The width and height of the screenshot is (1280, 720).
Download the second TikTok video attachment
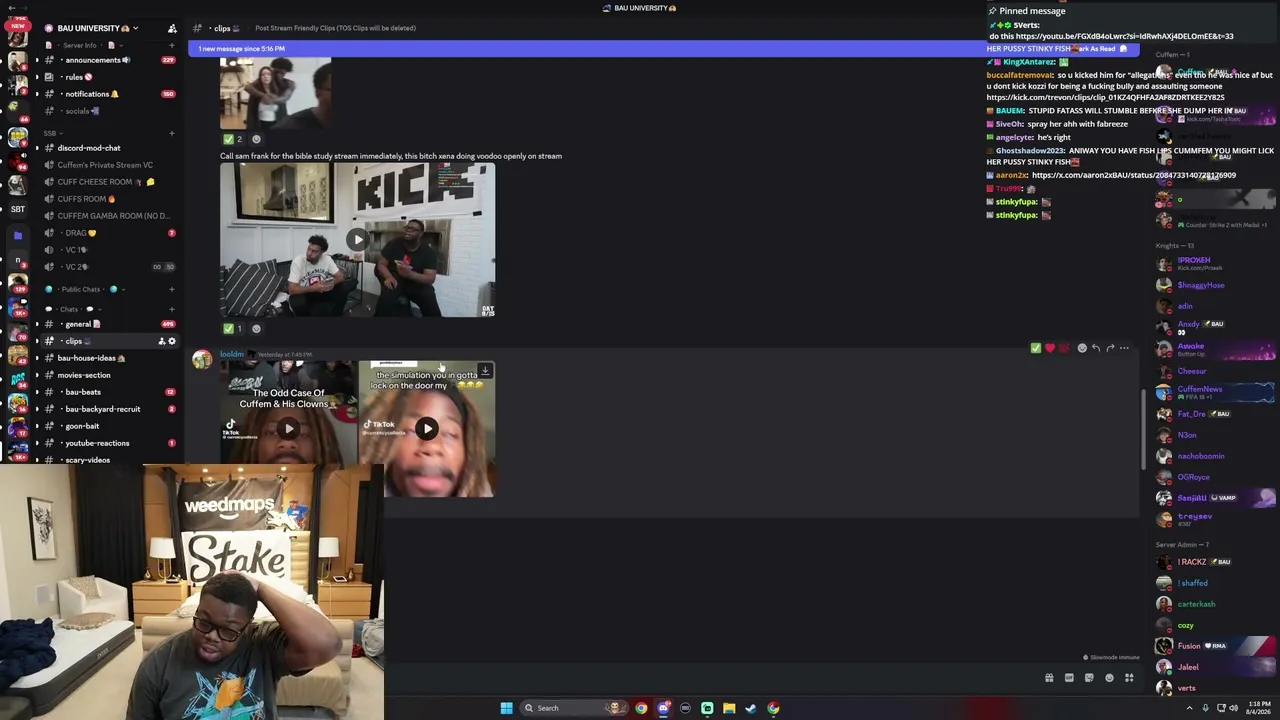click(485, 371)
